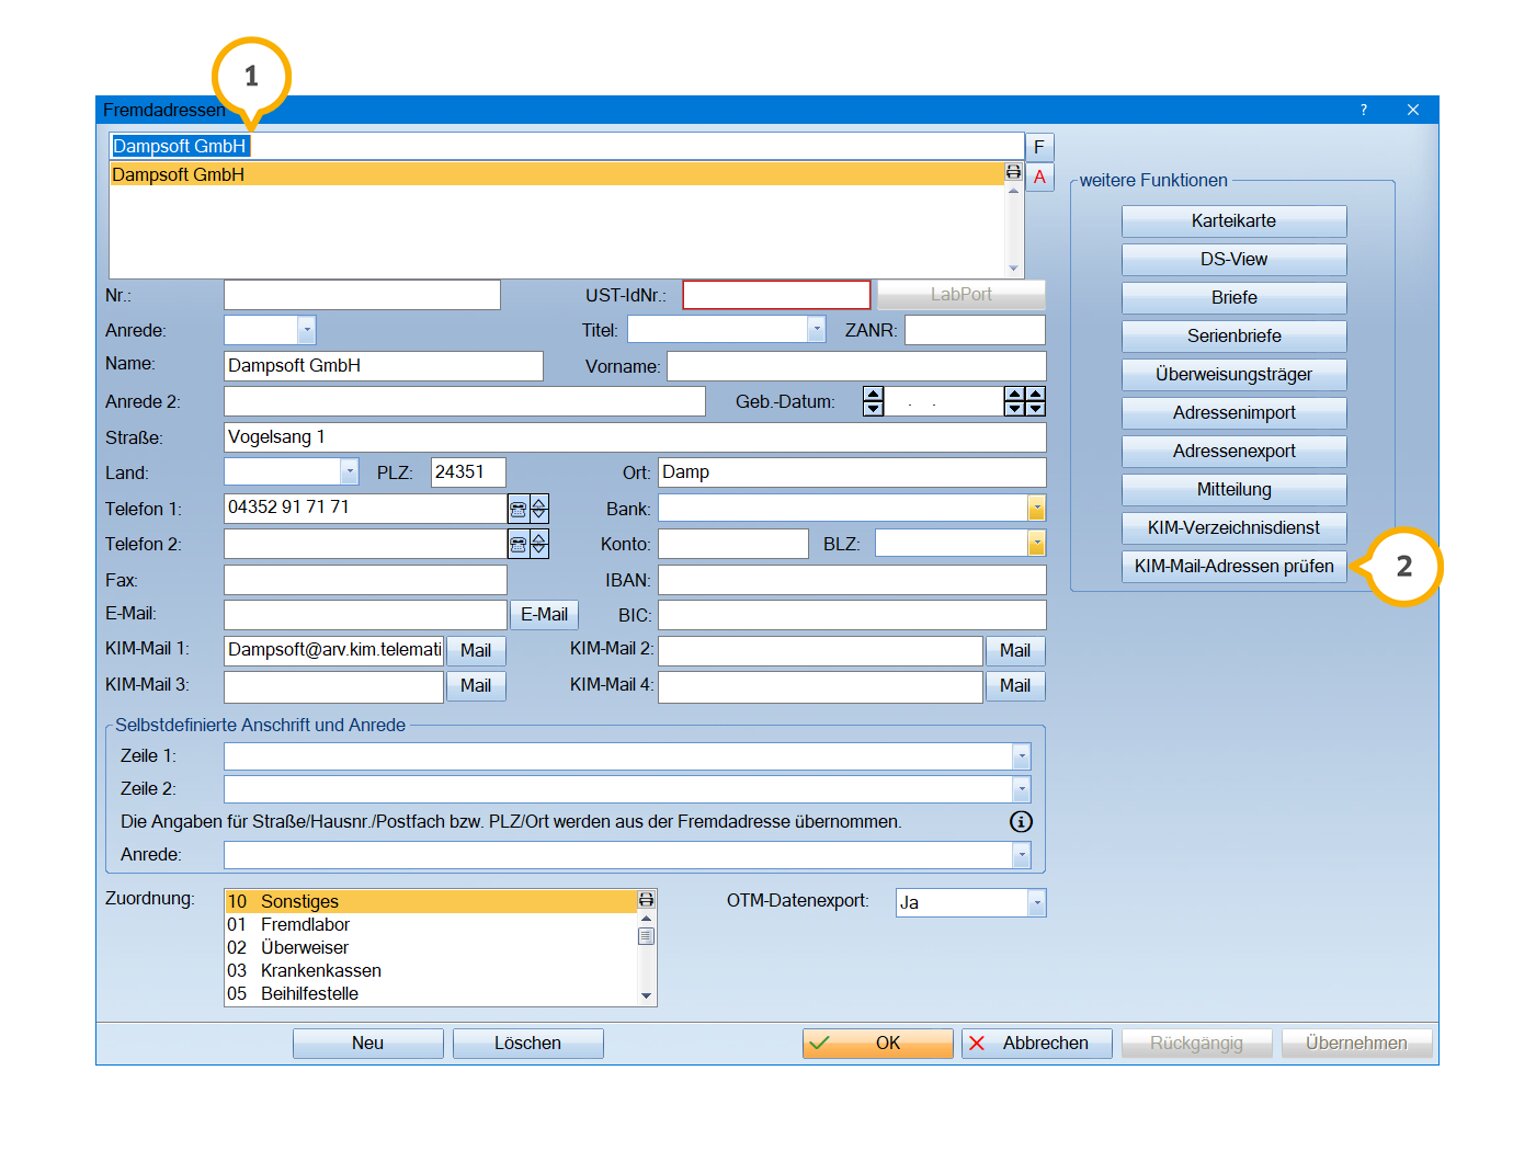This screenshot has height=1162, width=1536.
Task: Start Adressenimport
Action: pyautogui.click(x=1234, y=413)
